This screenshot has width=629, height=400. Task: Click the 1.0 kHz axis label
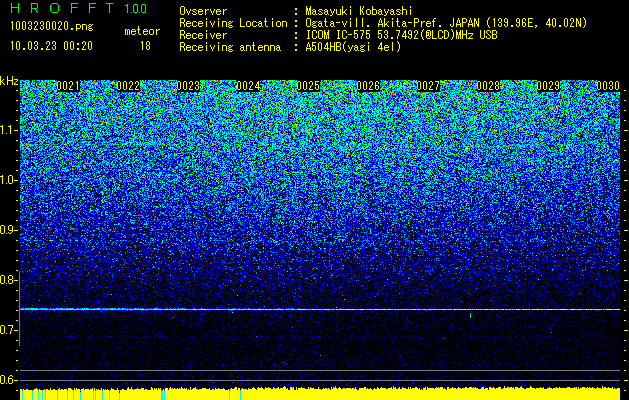[x=9, y=180]
